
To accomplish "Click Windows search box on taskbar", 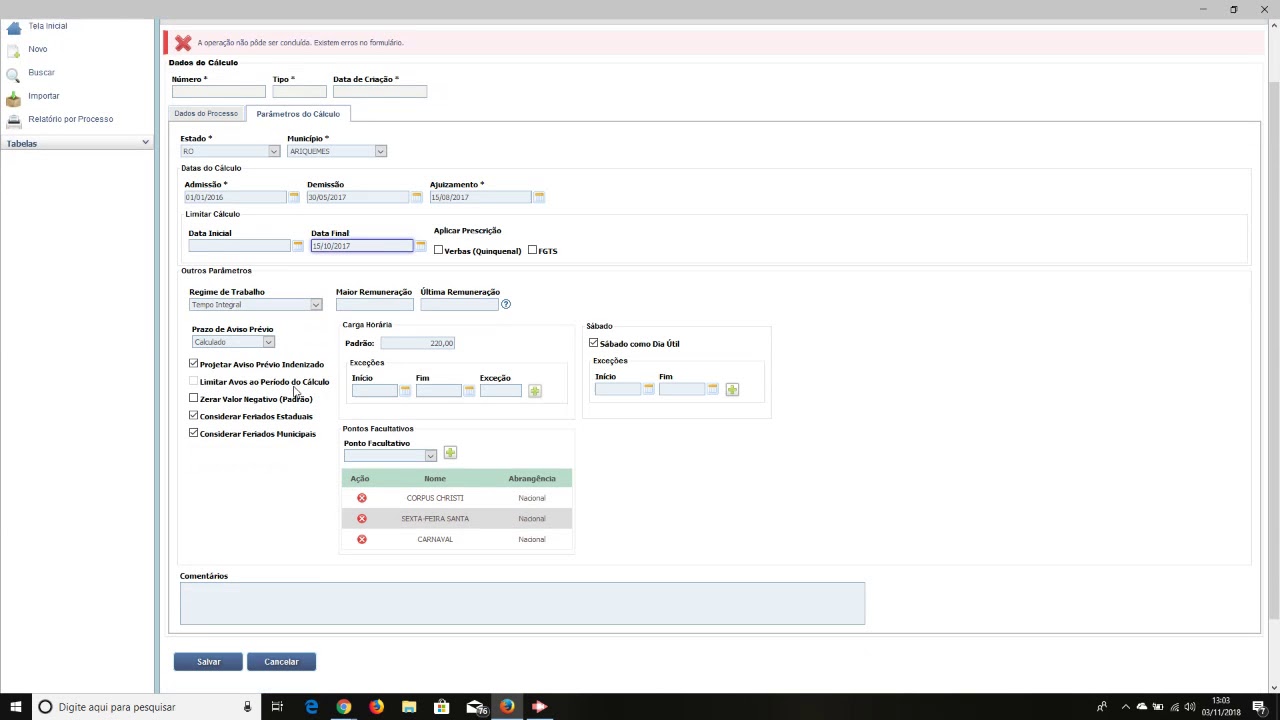I will tap(145, 707).
